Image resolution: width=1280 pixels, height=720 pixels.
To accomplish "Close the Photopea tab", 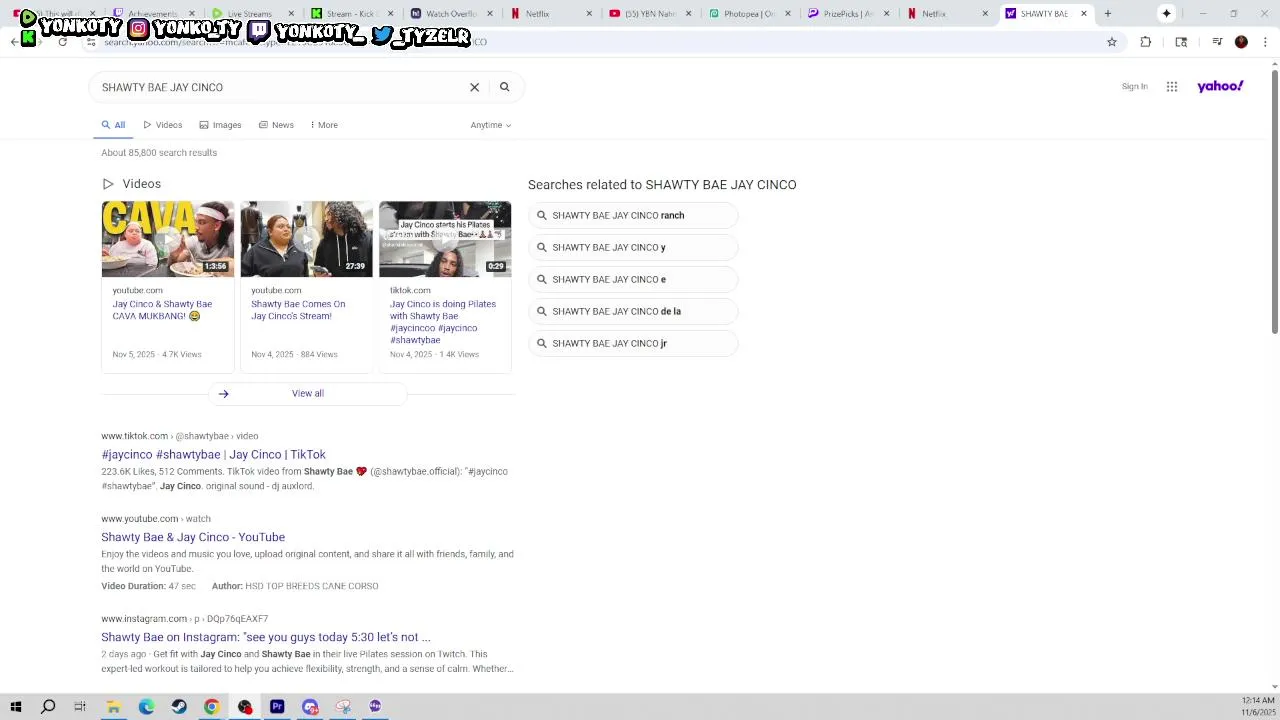I will click(x=788, y=14).
